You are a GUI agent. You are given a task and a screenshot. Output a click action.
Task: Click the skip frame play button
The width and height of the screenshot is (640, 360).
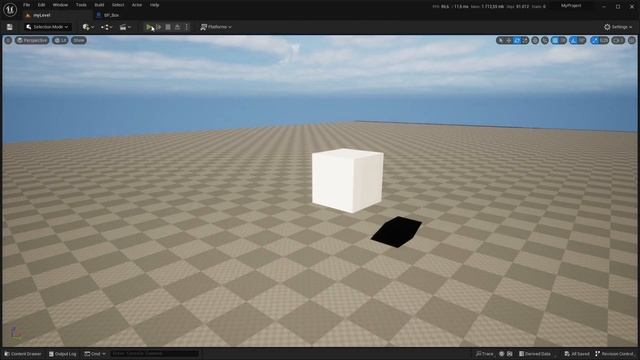[x=159, y=27]
